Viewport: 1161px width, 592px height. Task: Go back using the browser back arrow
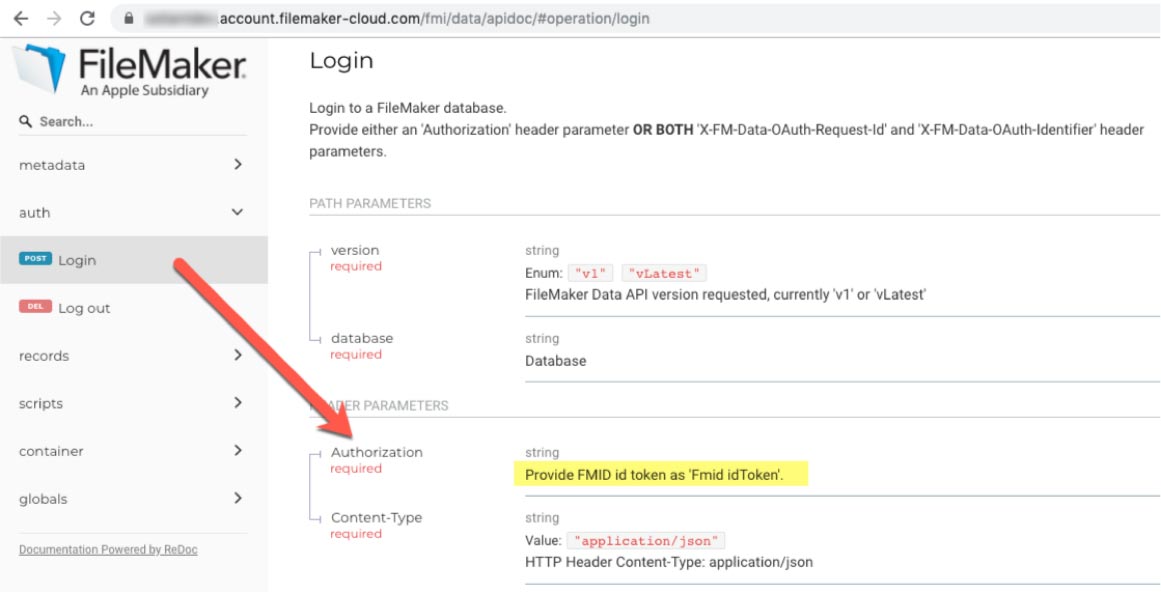pyautogui.click(x=21, y=18)
